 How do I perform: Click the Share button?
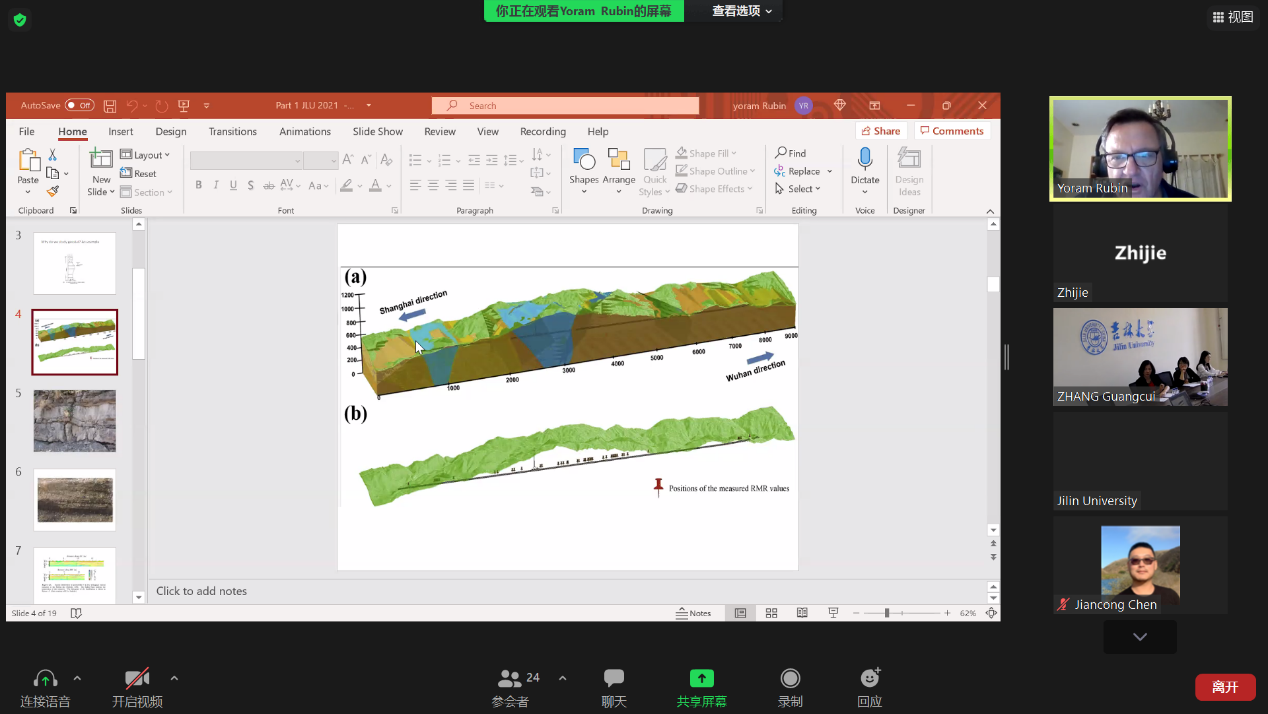tap(879, 131)
